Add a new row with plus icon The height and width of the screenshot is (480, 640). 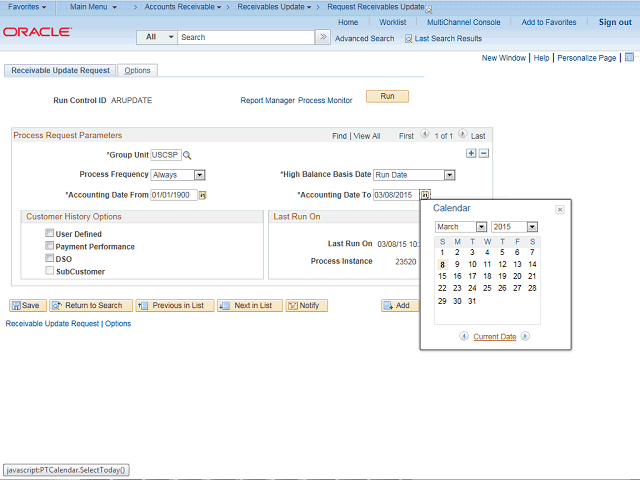point(471,153)
